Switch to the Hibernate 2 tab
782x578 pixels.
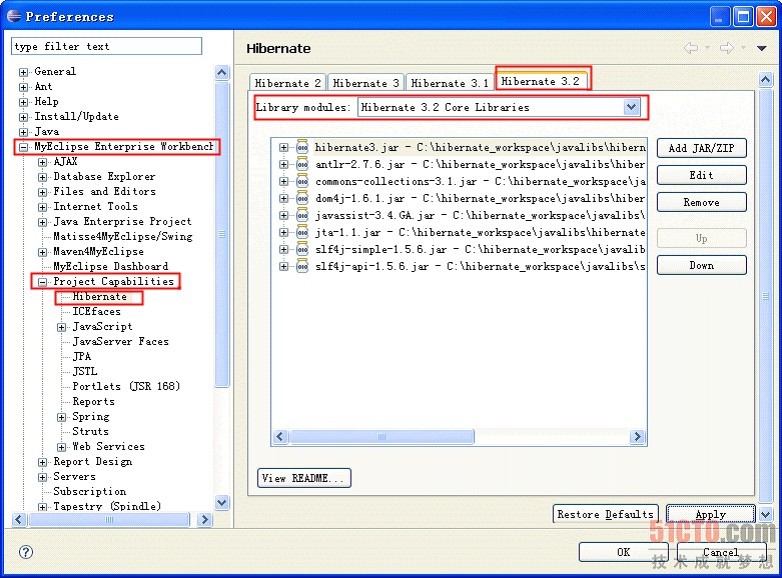click(287, 83)
